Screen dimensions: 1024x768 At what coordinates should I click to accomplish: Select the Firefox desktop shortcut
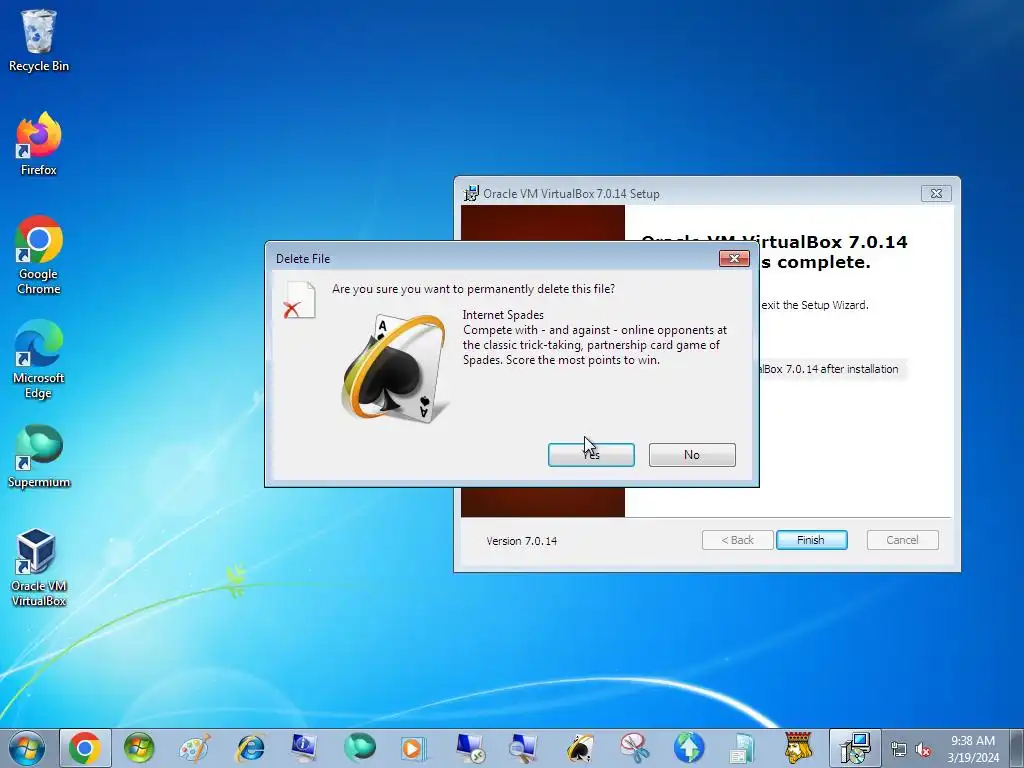39,144
